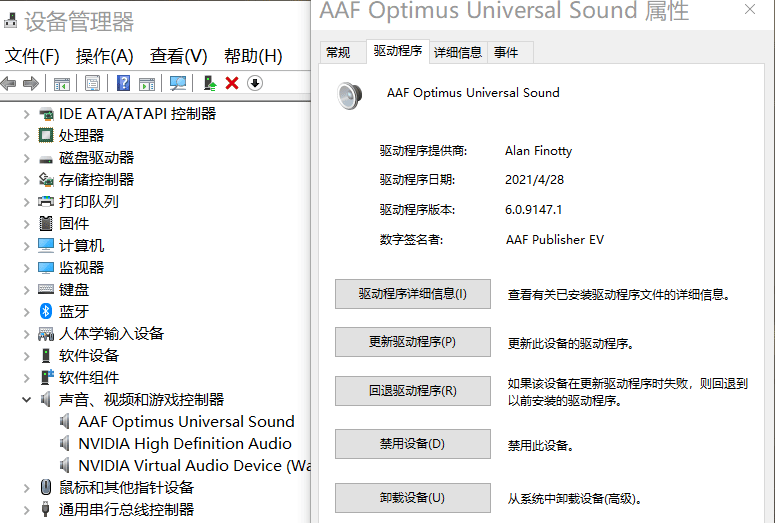Click the action pane toolbar icon
This screenshot has height=523, width=777.
coord(147,84)
